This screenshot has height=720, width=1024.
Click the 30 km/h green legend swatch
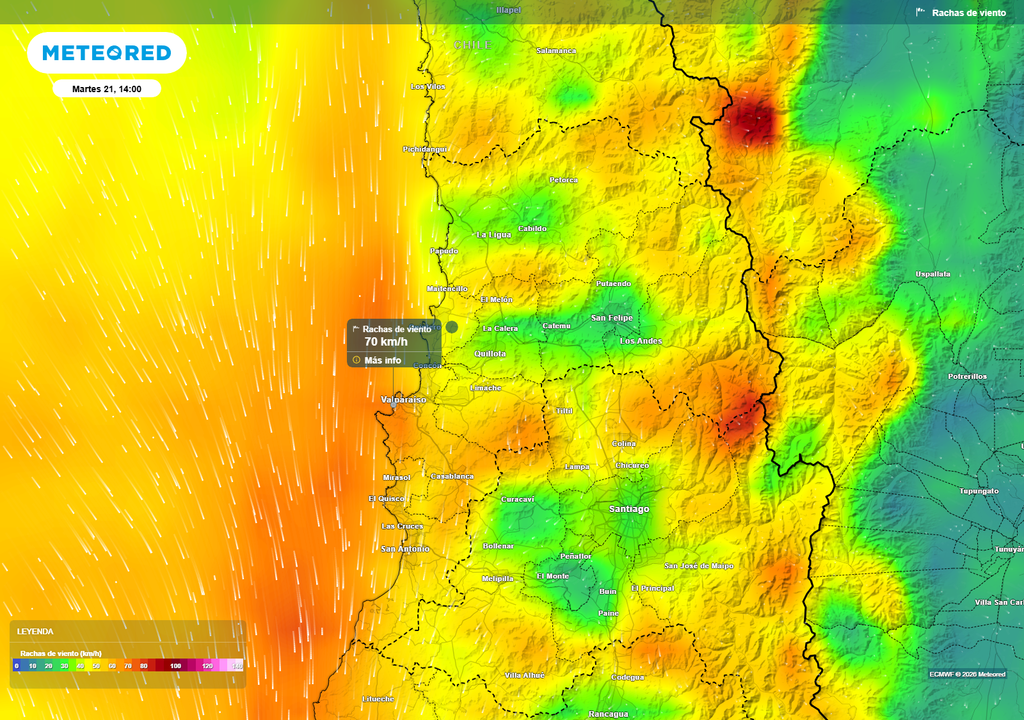(x=64, y=666)
